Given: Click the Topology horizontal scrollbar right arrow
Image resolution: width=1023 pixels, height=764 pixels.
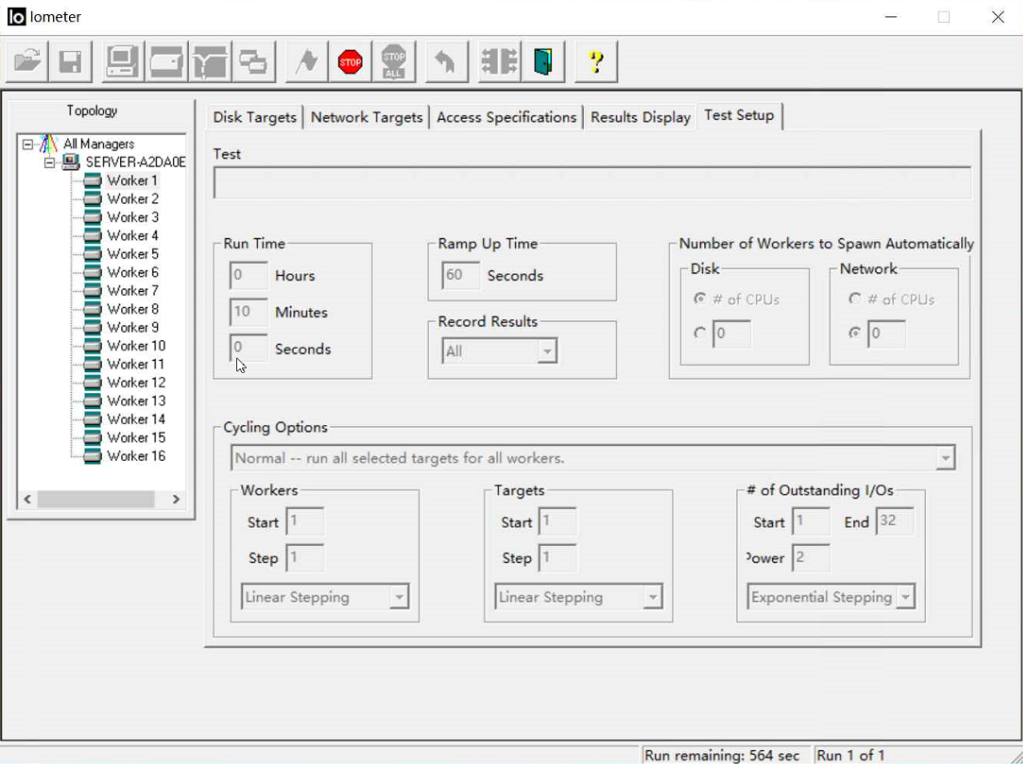Looking at the screenshot, I should tap(176, 499).
